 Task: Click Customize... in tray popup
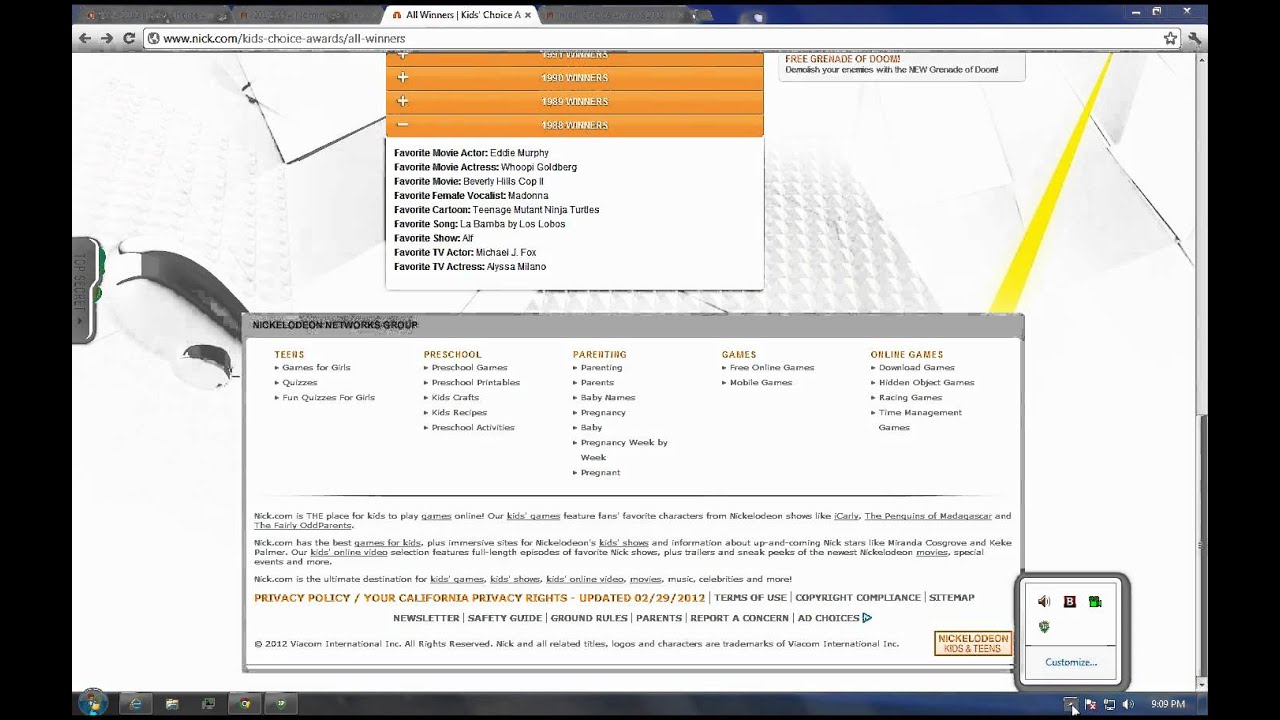coord(1071,662)
